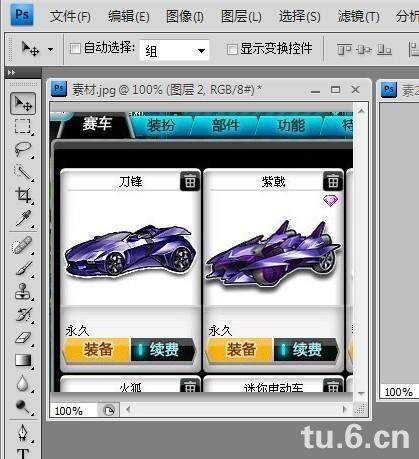
Task: Select the Eraser tool
Action: 23,338
